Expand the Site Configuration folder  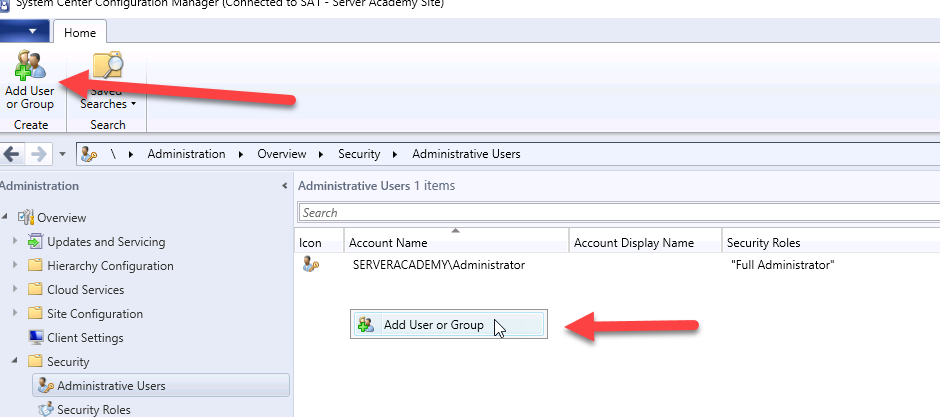[16, 313]
